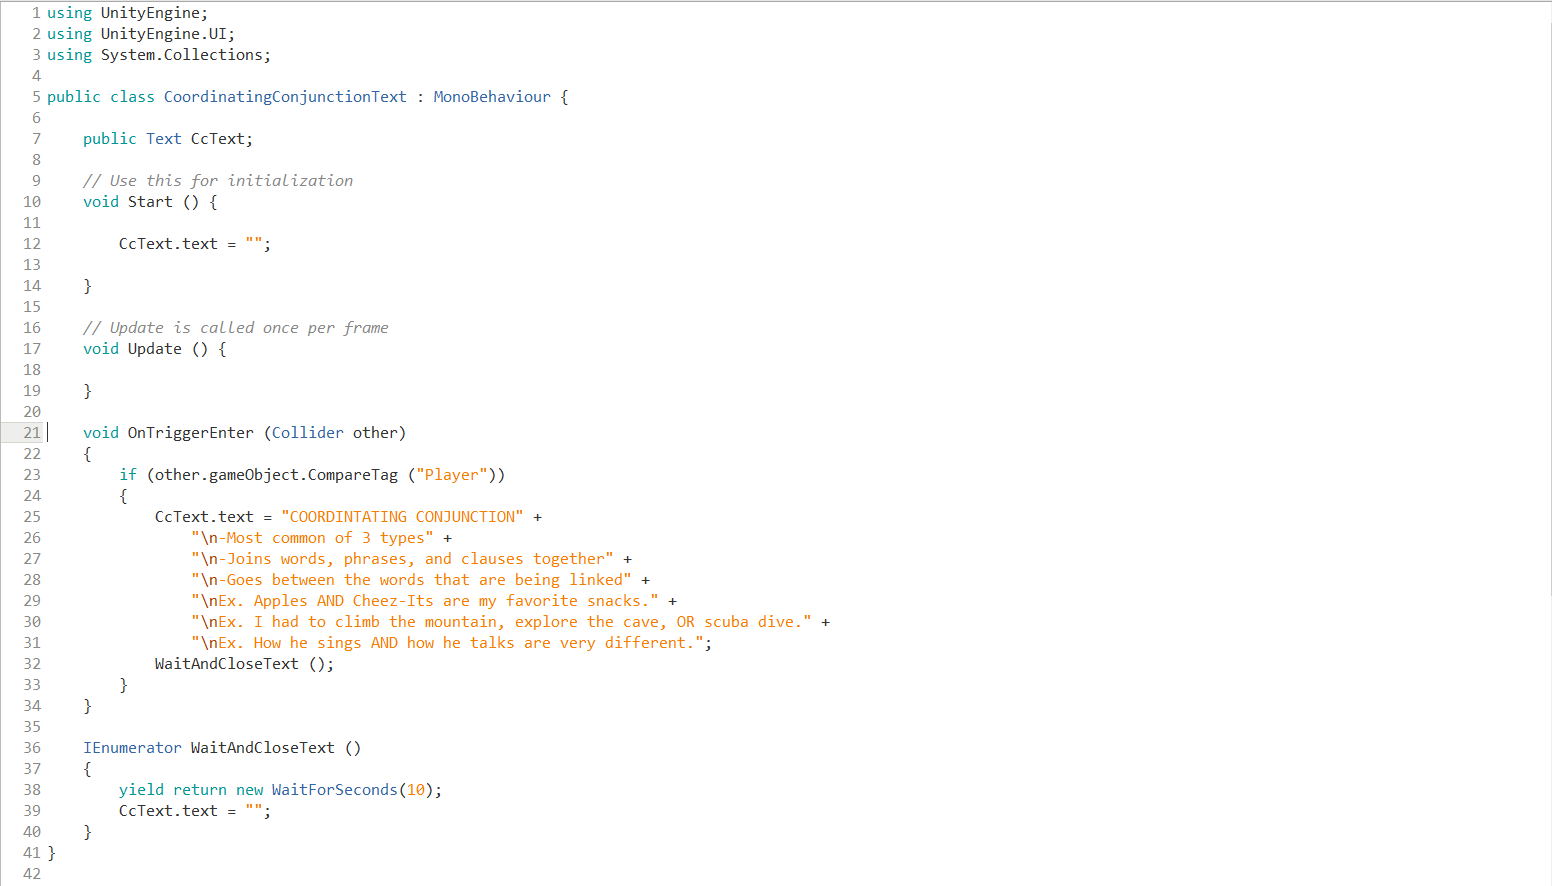Click the IEnumerator return type
Image resolution: width=1552 pixels, height=886 pixels.
tap(132, 748)
